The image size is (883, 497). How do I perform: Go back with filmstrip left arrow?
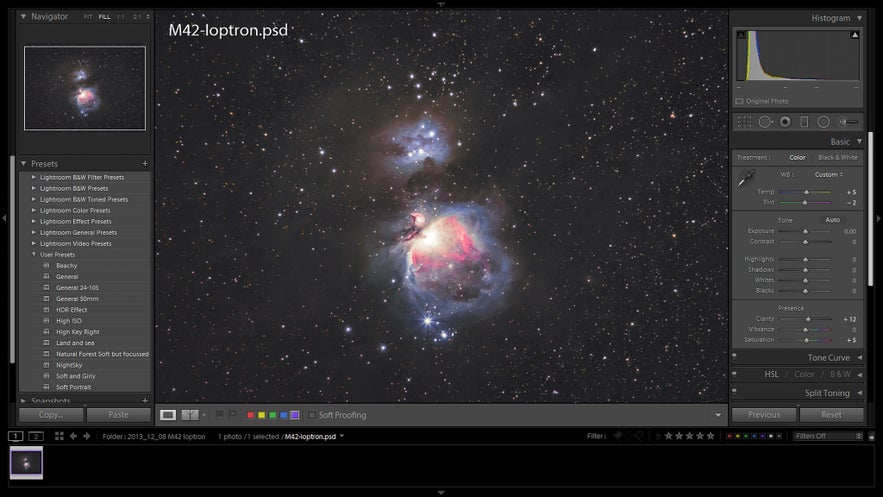[x=73, y=436]
